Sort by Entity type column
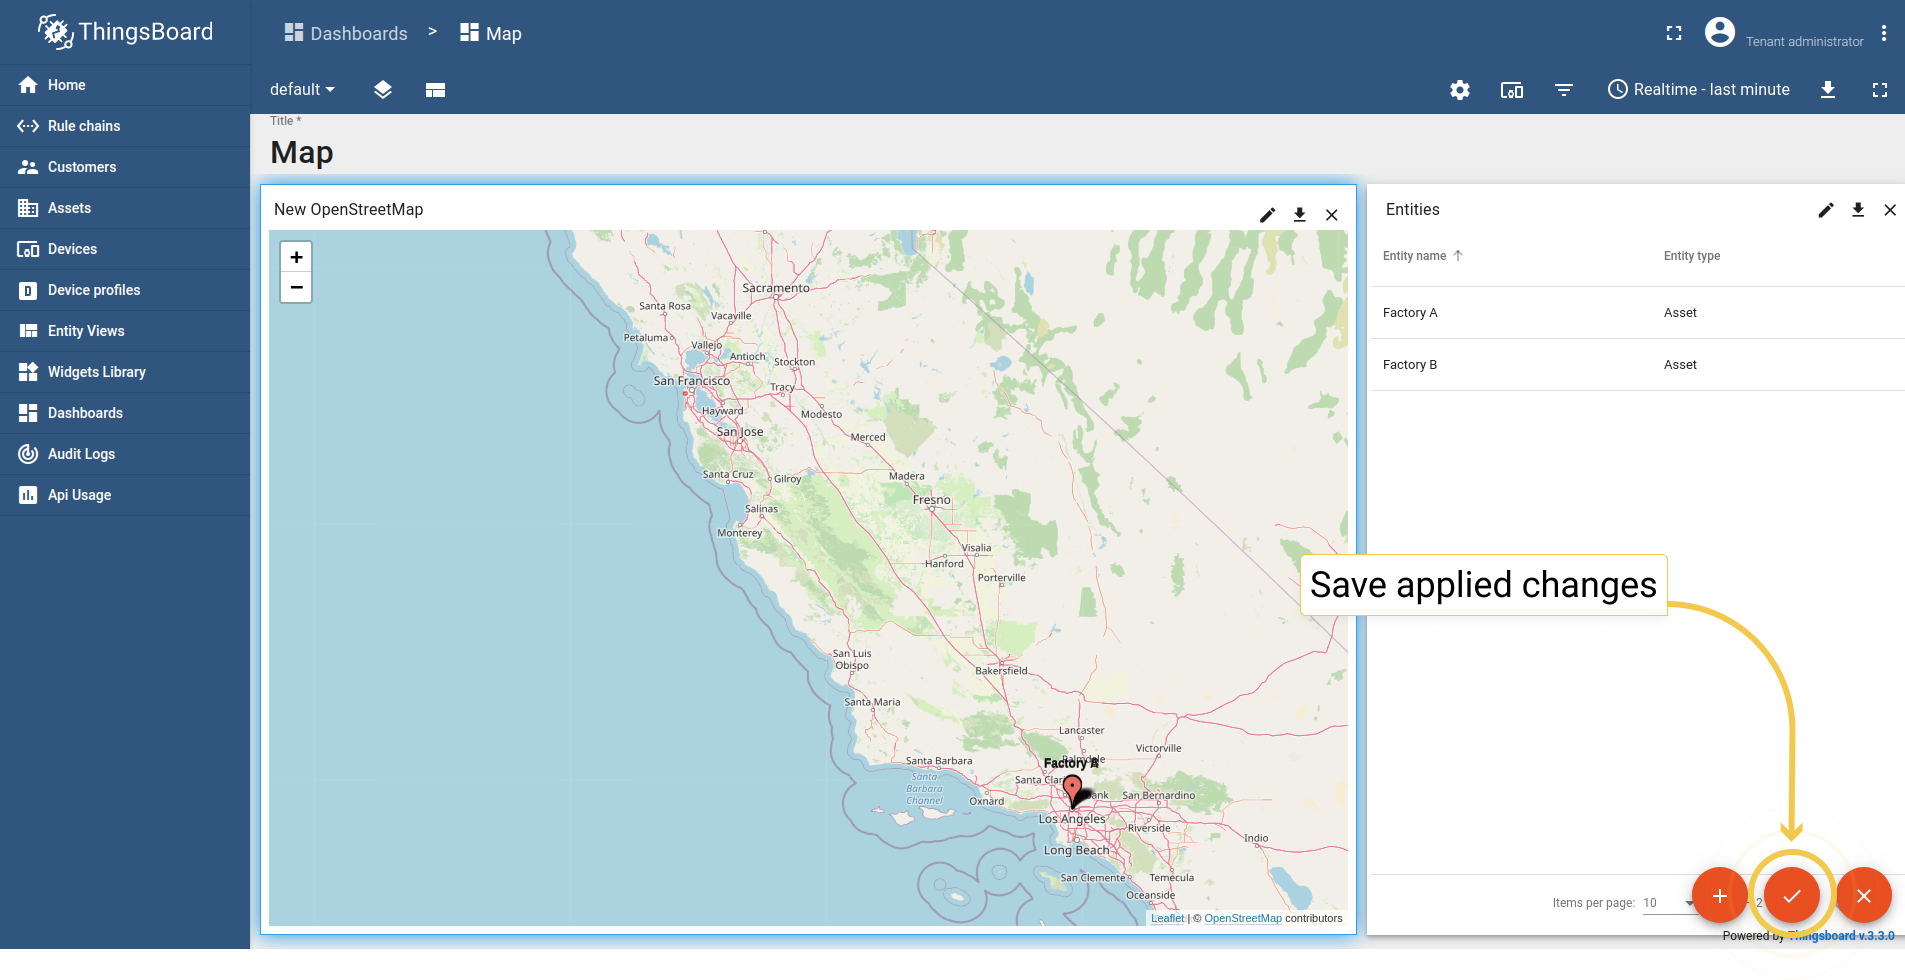This screenshot has width=1905, height=980. pyautogui.click(x=1692, y=256)
